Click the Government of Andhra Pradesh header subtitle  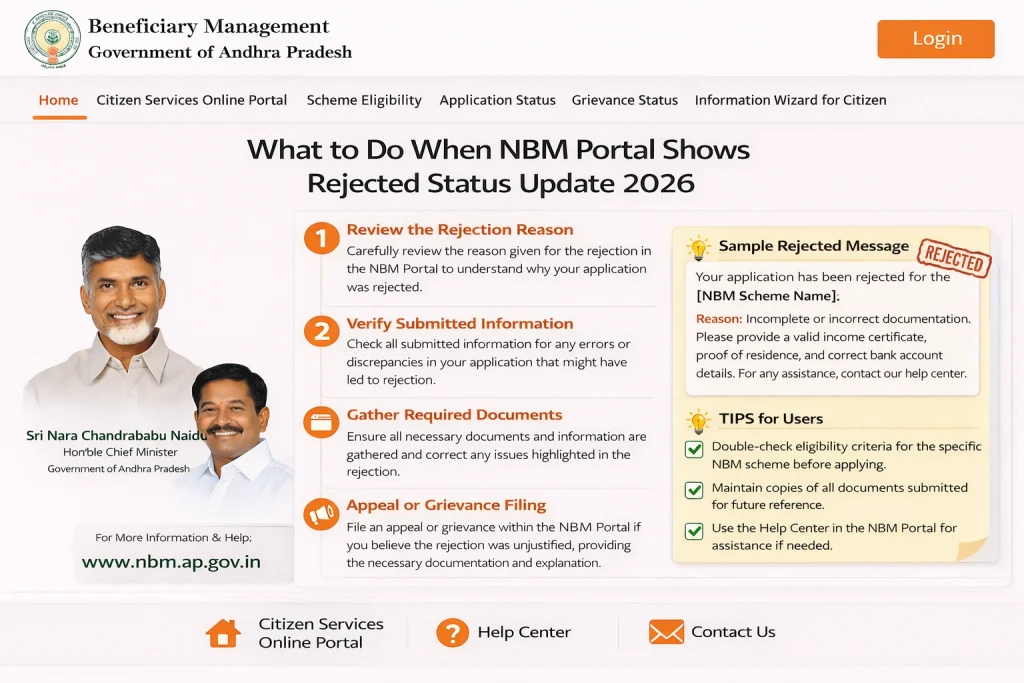coord(220,52)
